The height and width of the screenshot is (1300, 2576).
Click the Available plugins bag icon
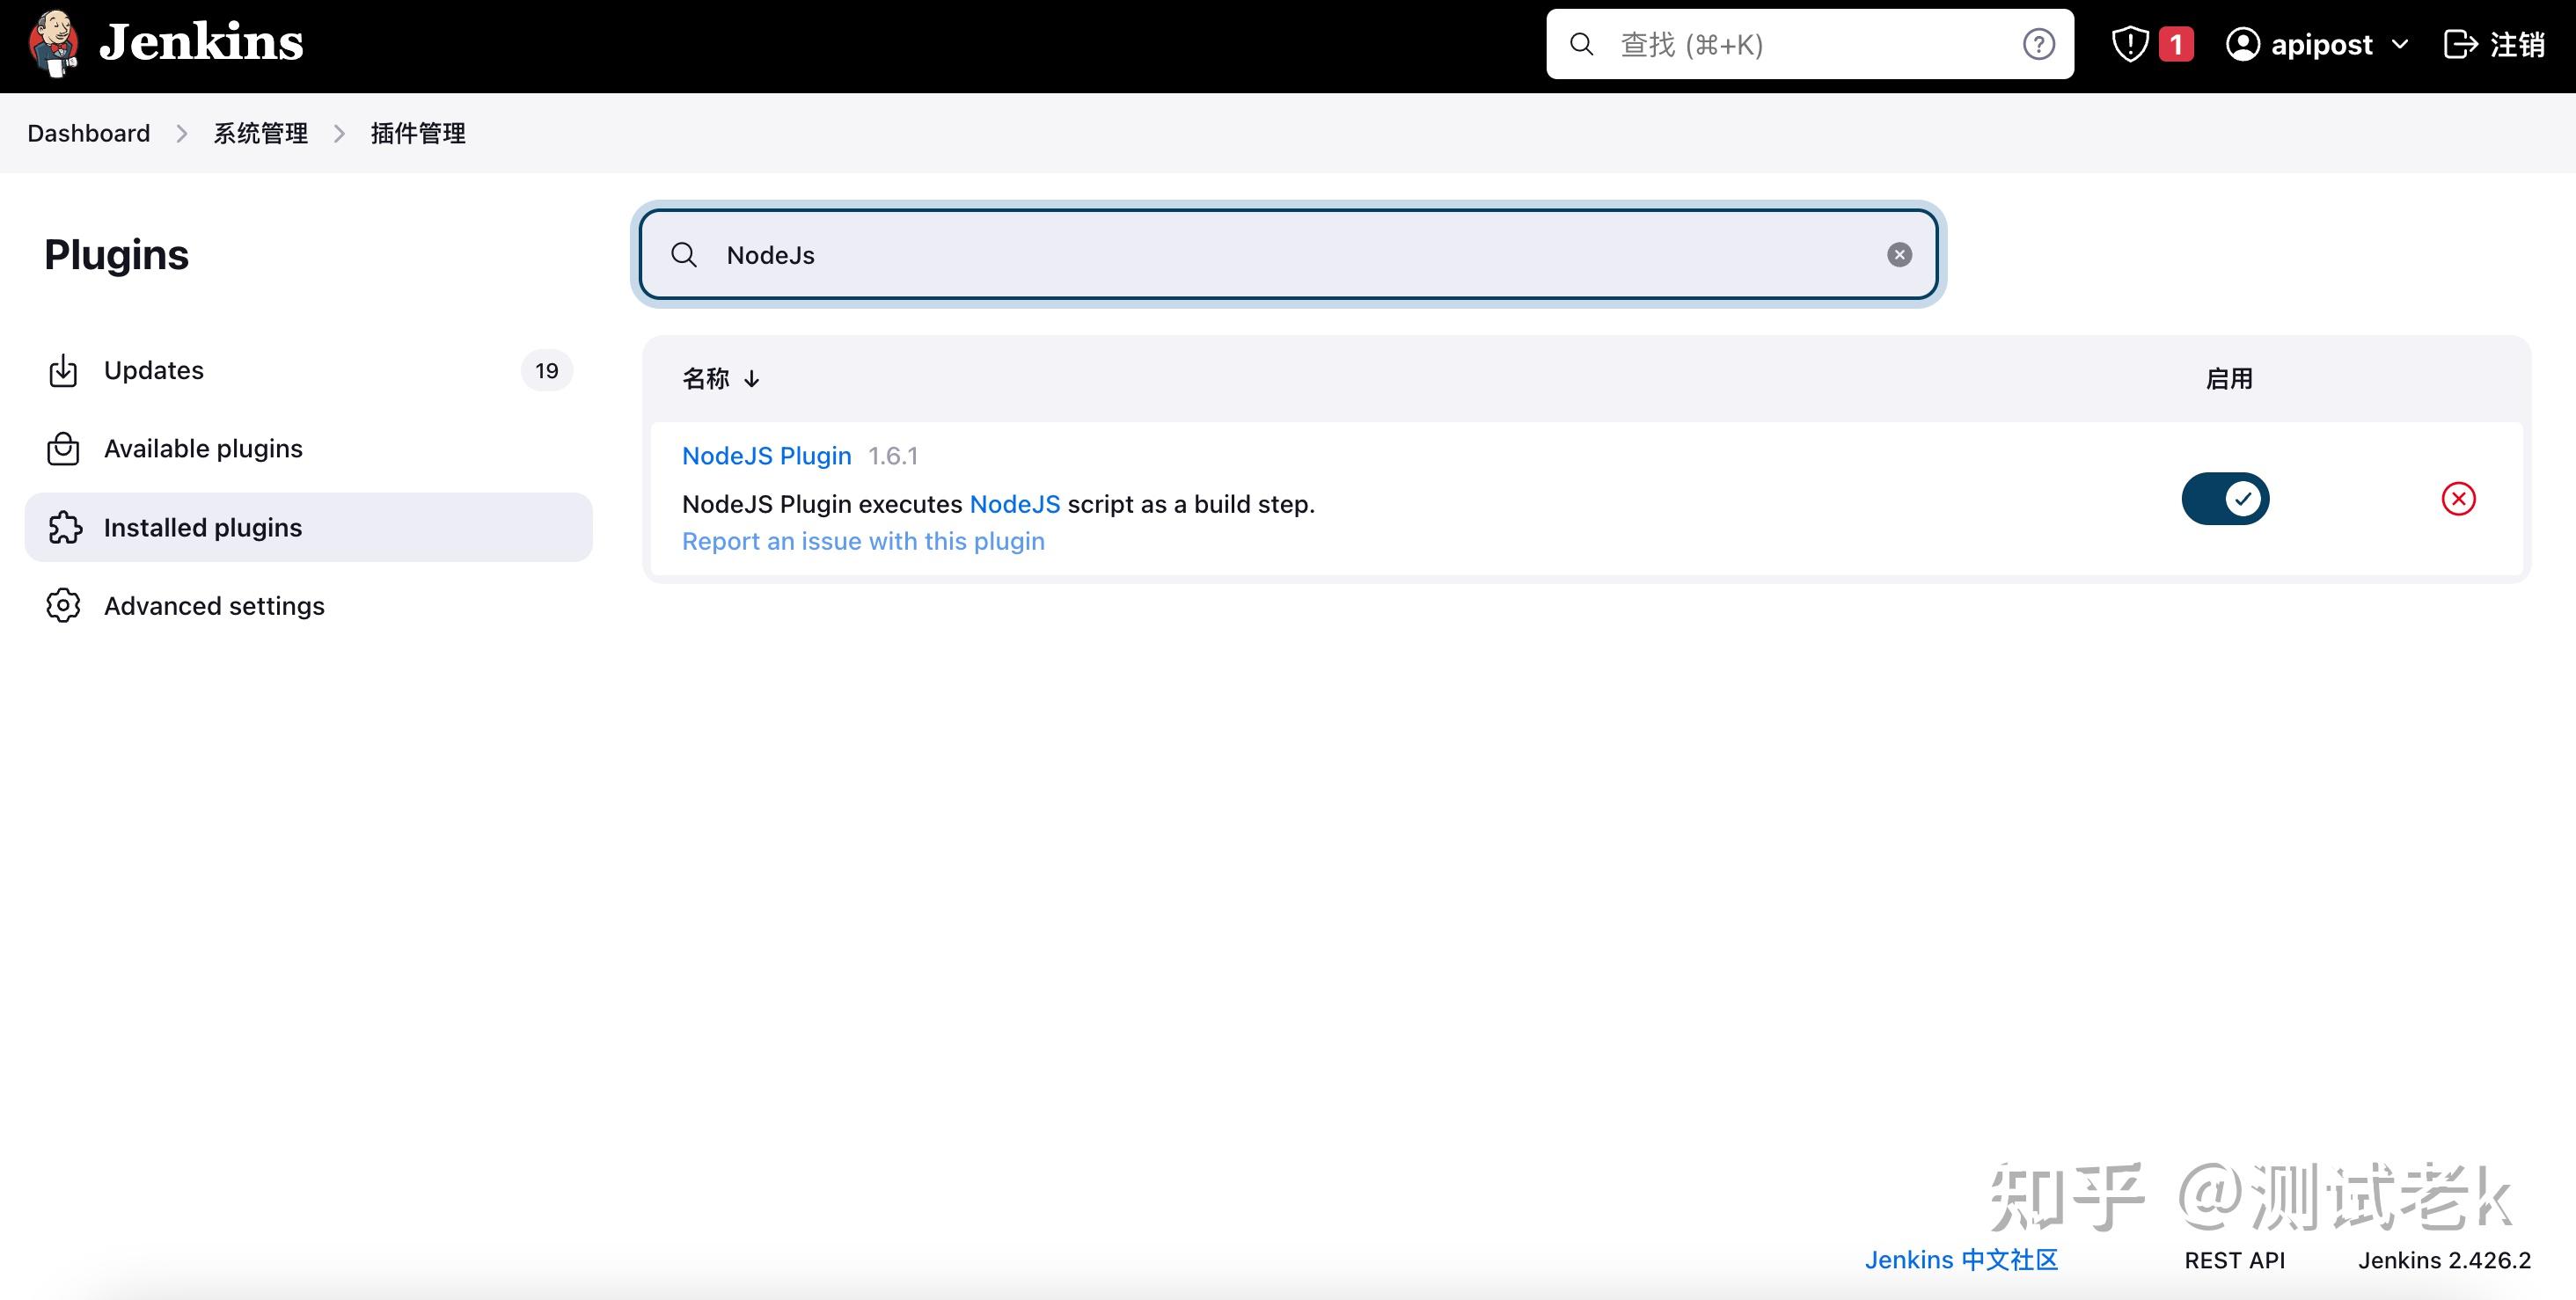tap(63, 448)
